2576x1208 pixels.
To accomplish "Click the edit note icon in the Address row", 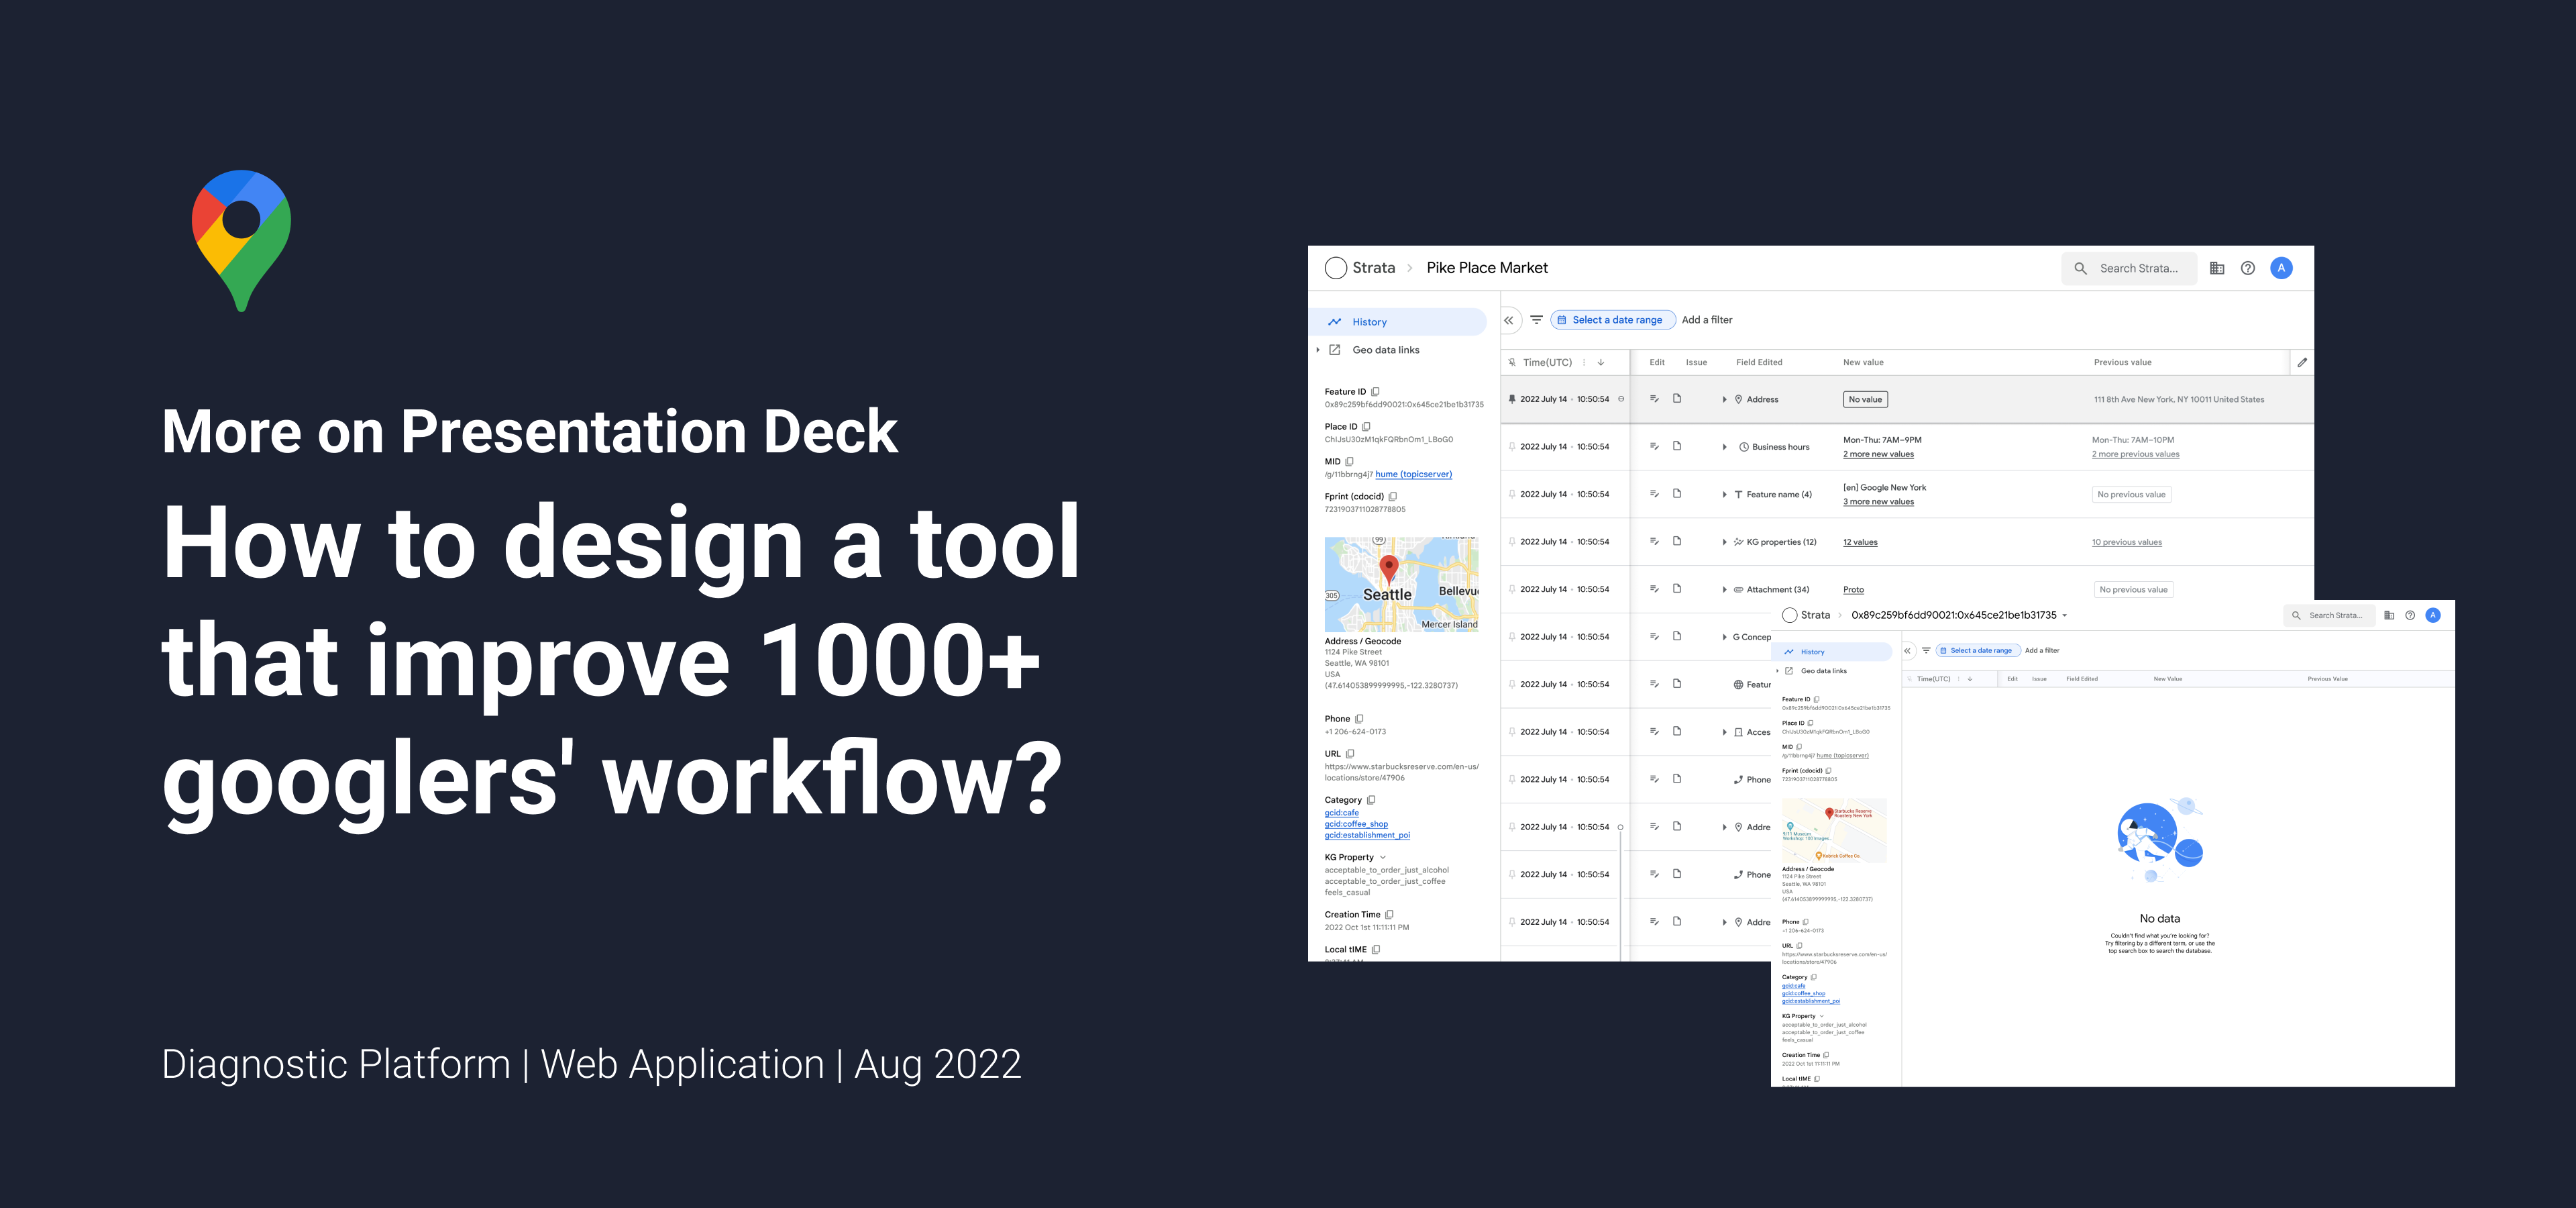I will click(1654, 399).
